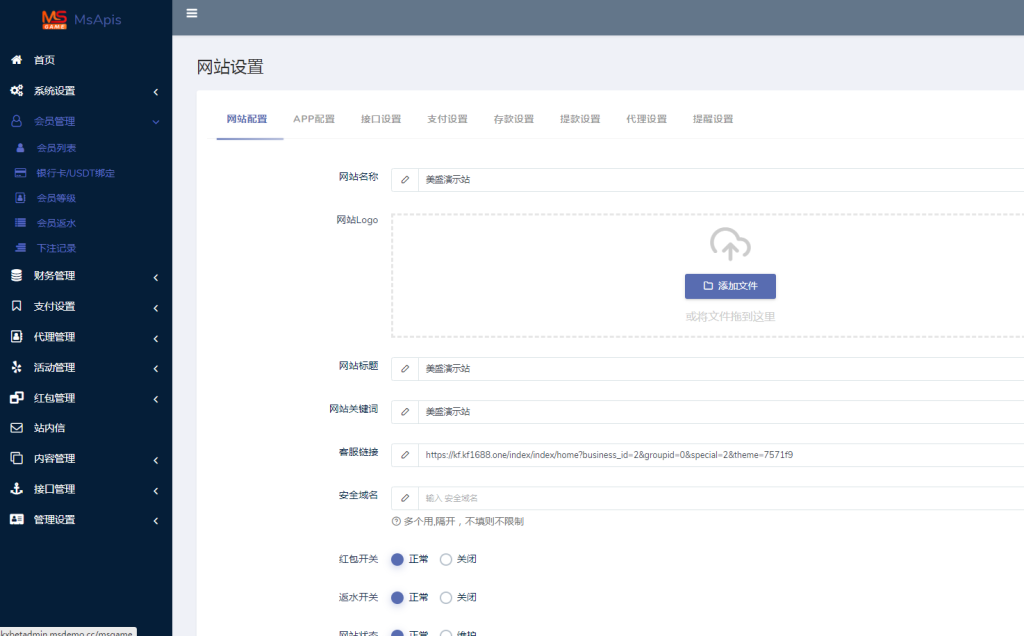Click the 网站名称 text field
This screenshot has height=636, width=1024.
721,180
